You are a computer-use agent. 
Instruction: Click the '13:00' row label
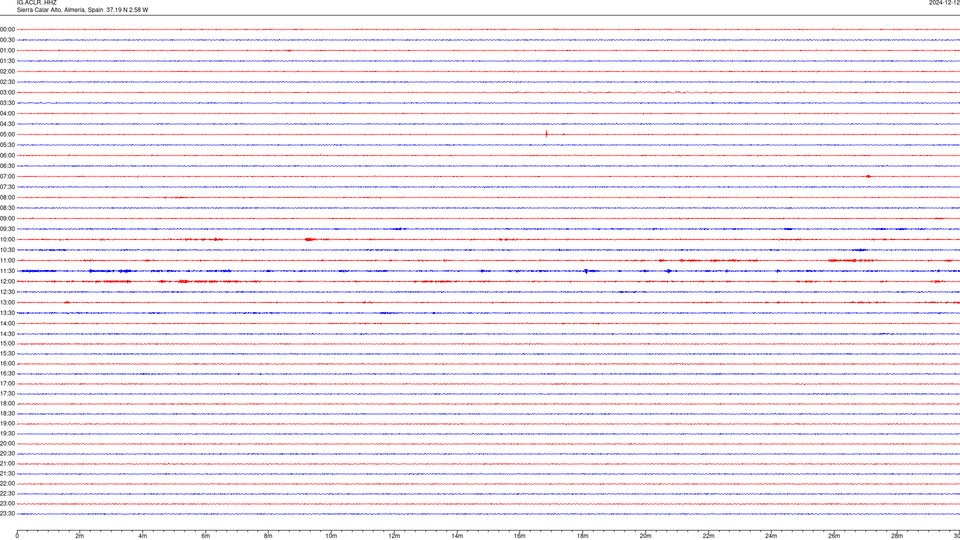[7, 302]
